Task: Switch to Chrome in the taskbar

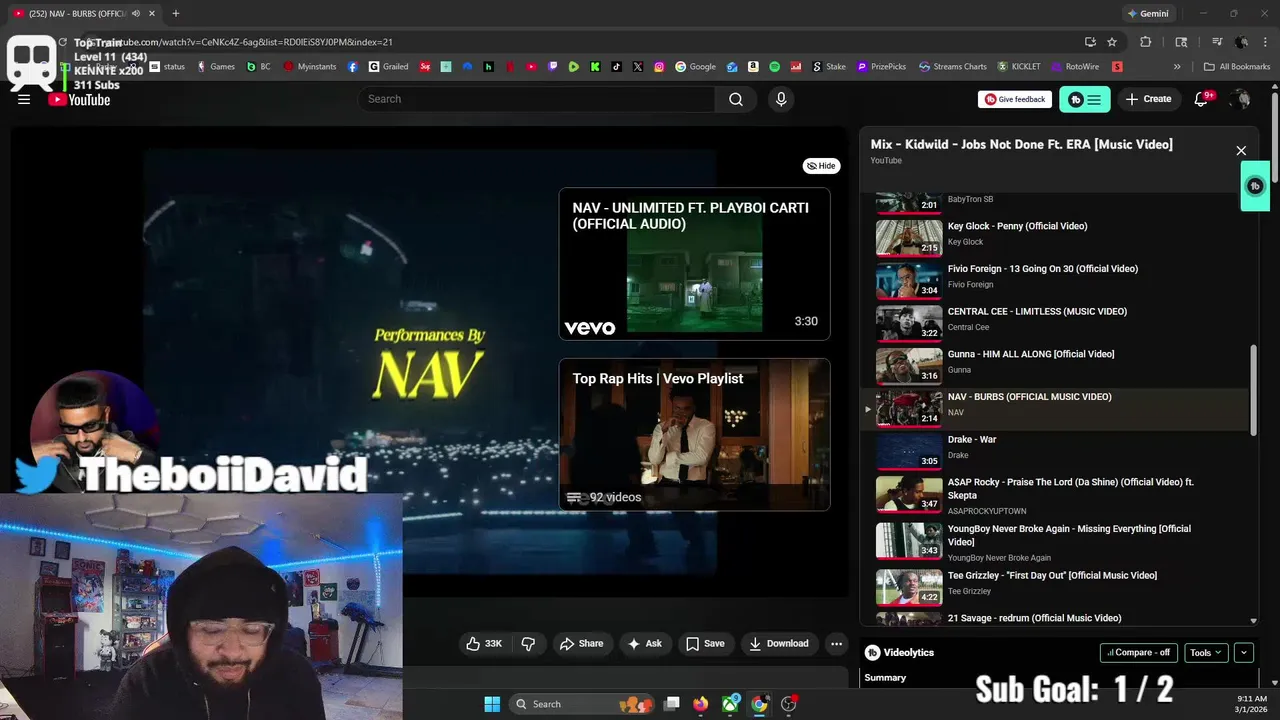Action: (760, 704)
